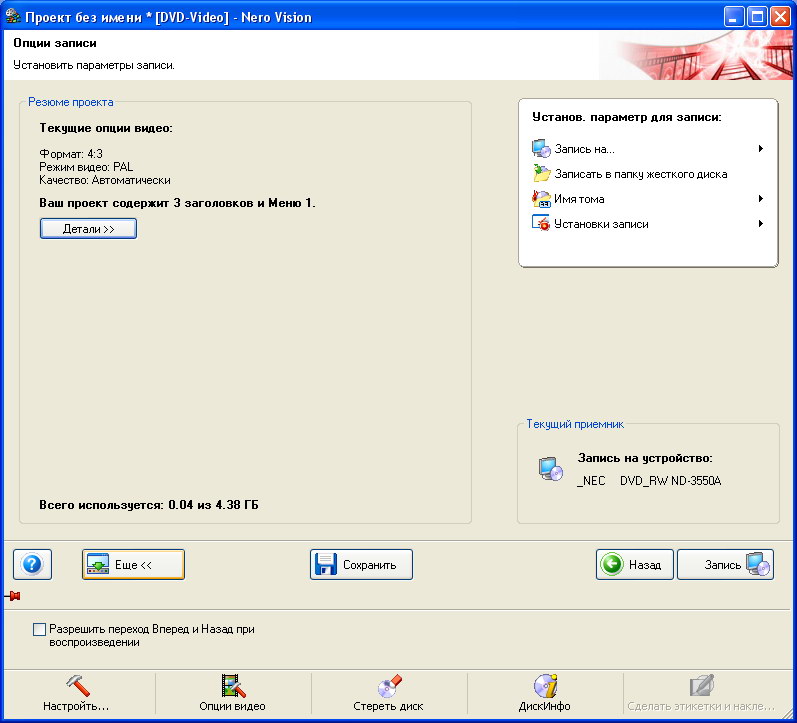The image size is (797, 723).
Task: Click device name _NEC DVD_RW ND-3550A
Action: (x=649, y=481)
